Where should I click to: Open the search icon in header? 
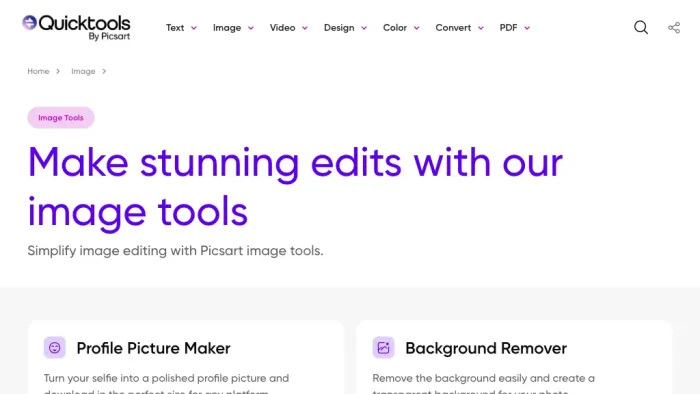pos(641,28)
